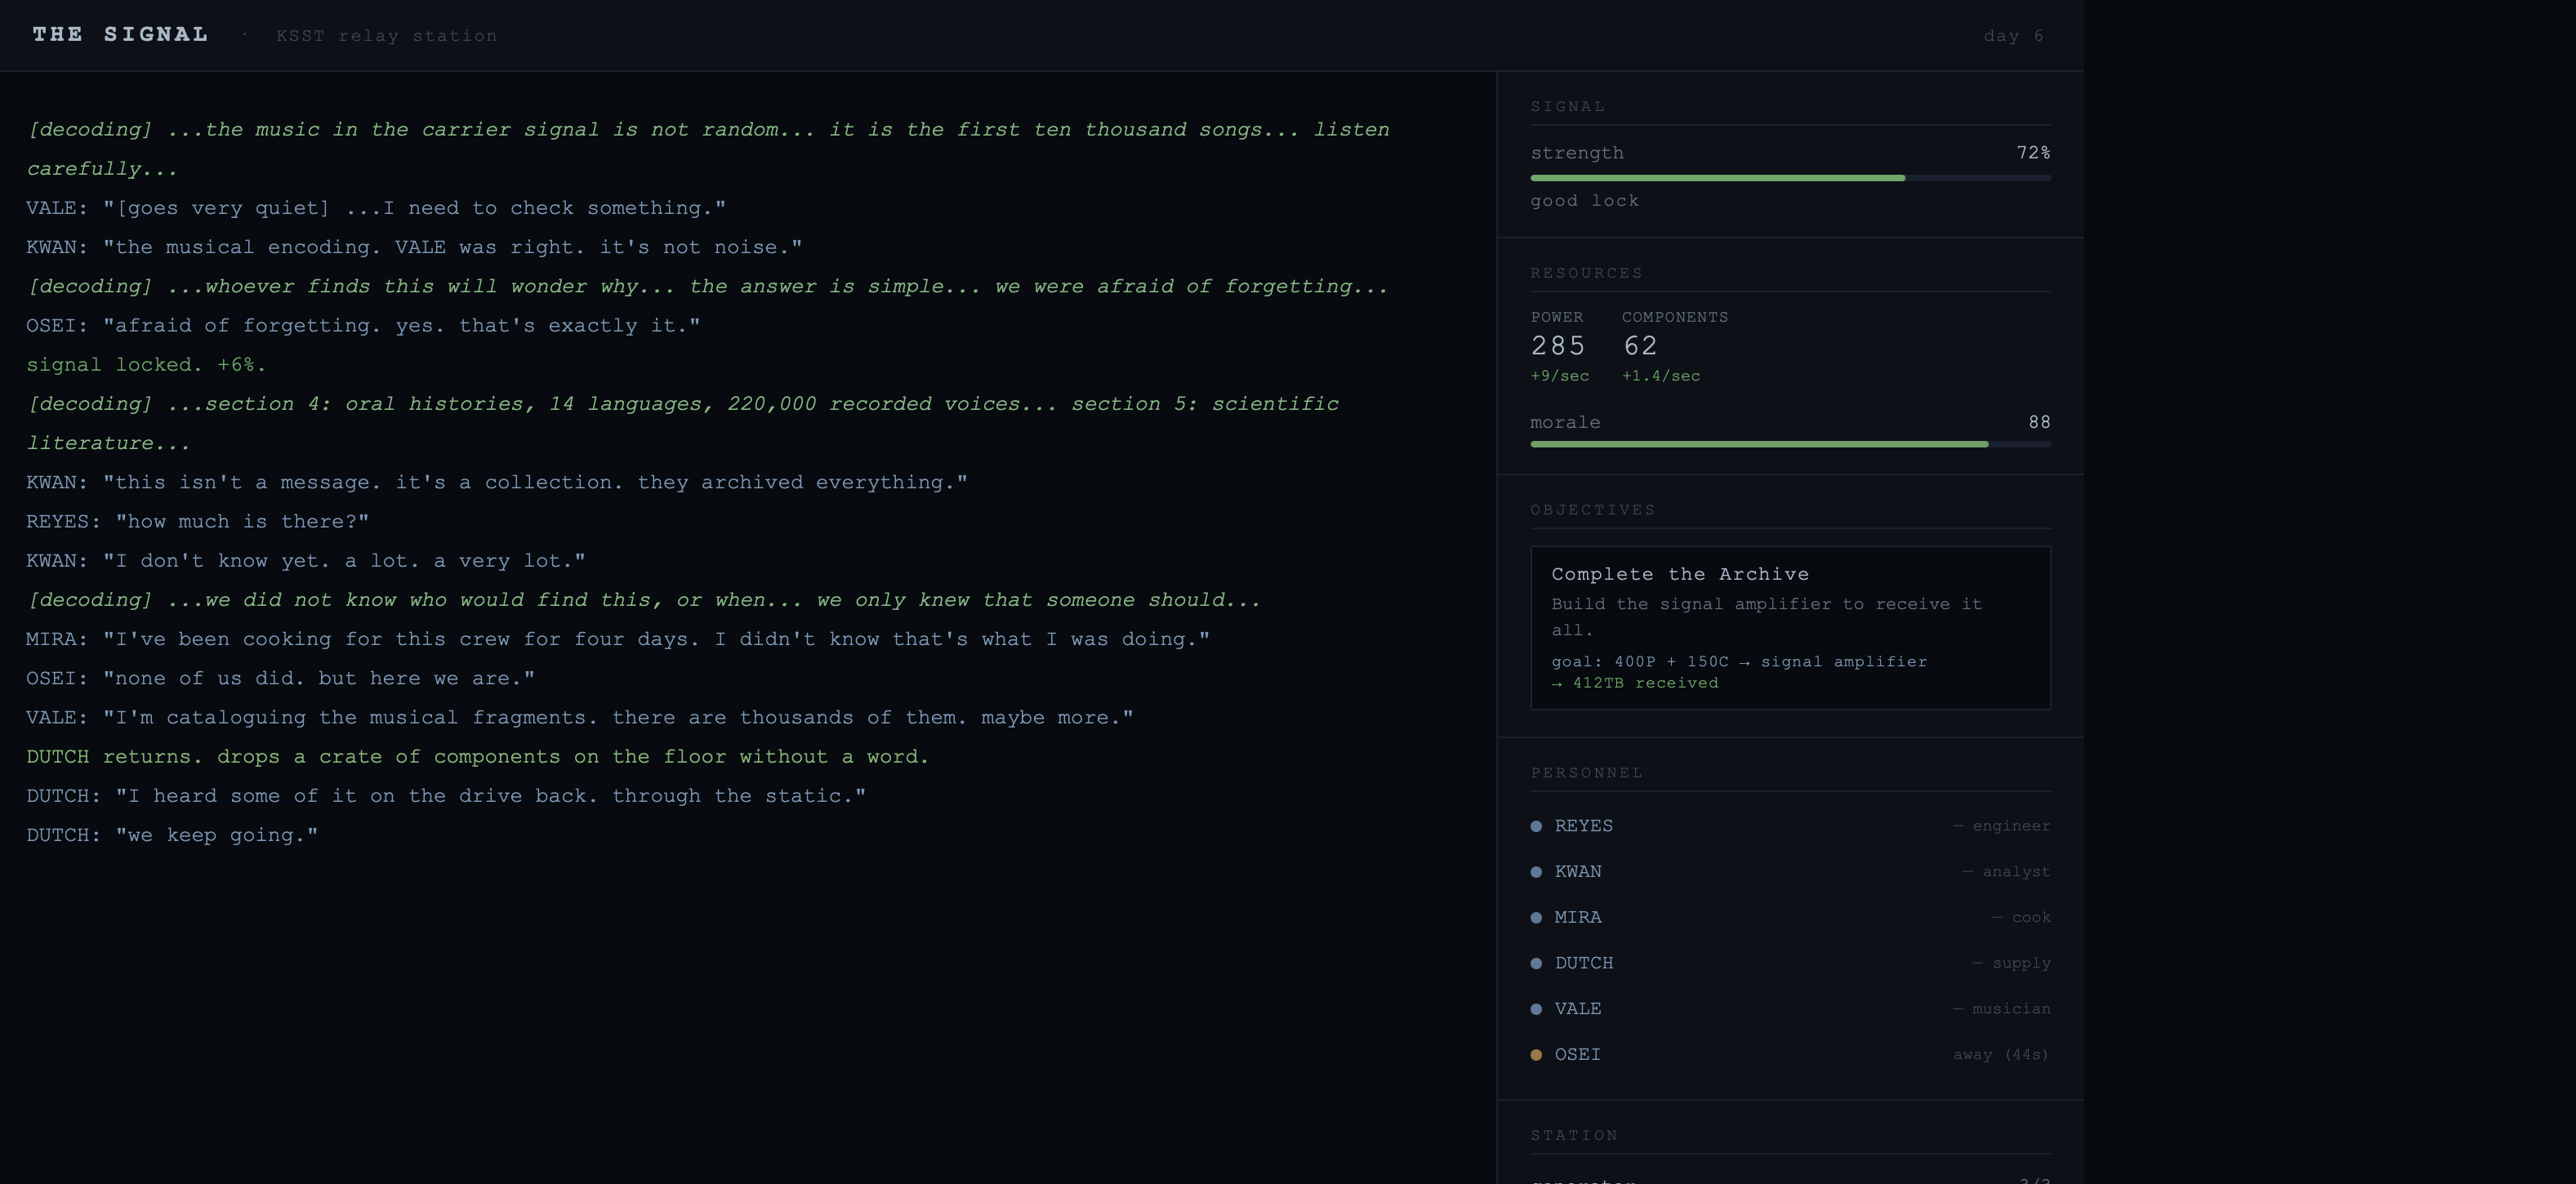Click the musician role label

(2001, 1009)
